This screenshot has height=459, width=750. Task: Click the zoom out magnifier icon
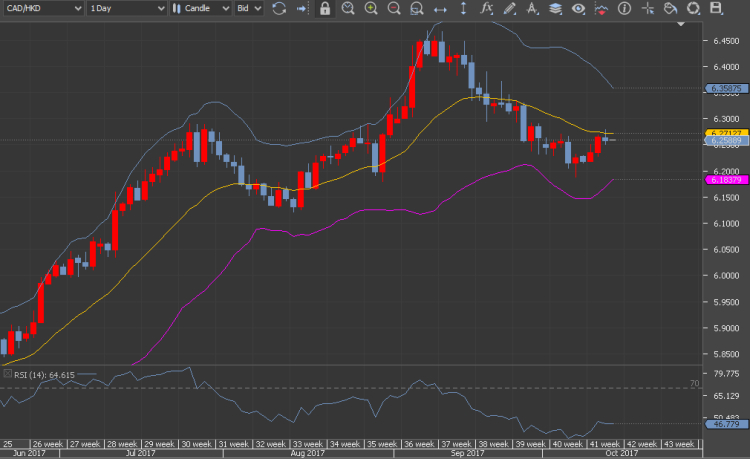(393, 9)
